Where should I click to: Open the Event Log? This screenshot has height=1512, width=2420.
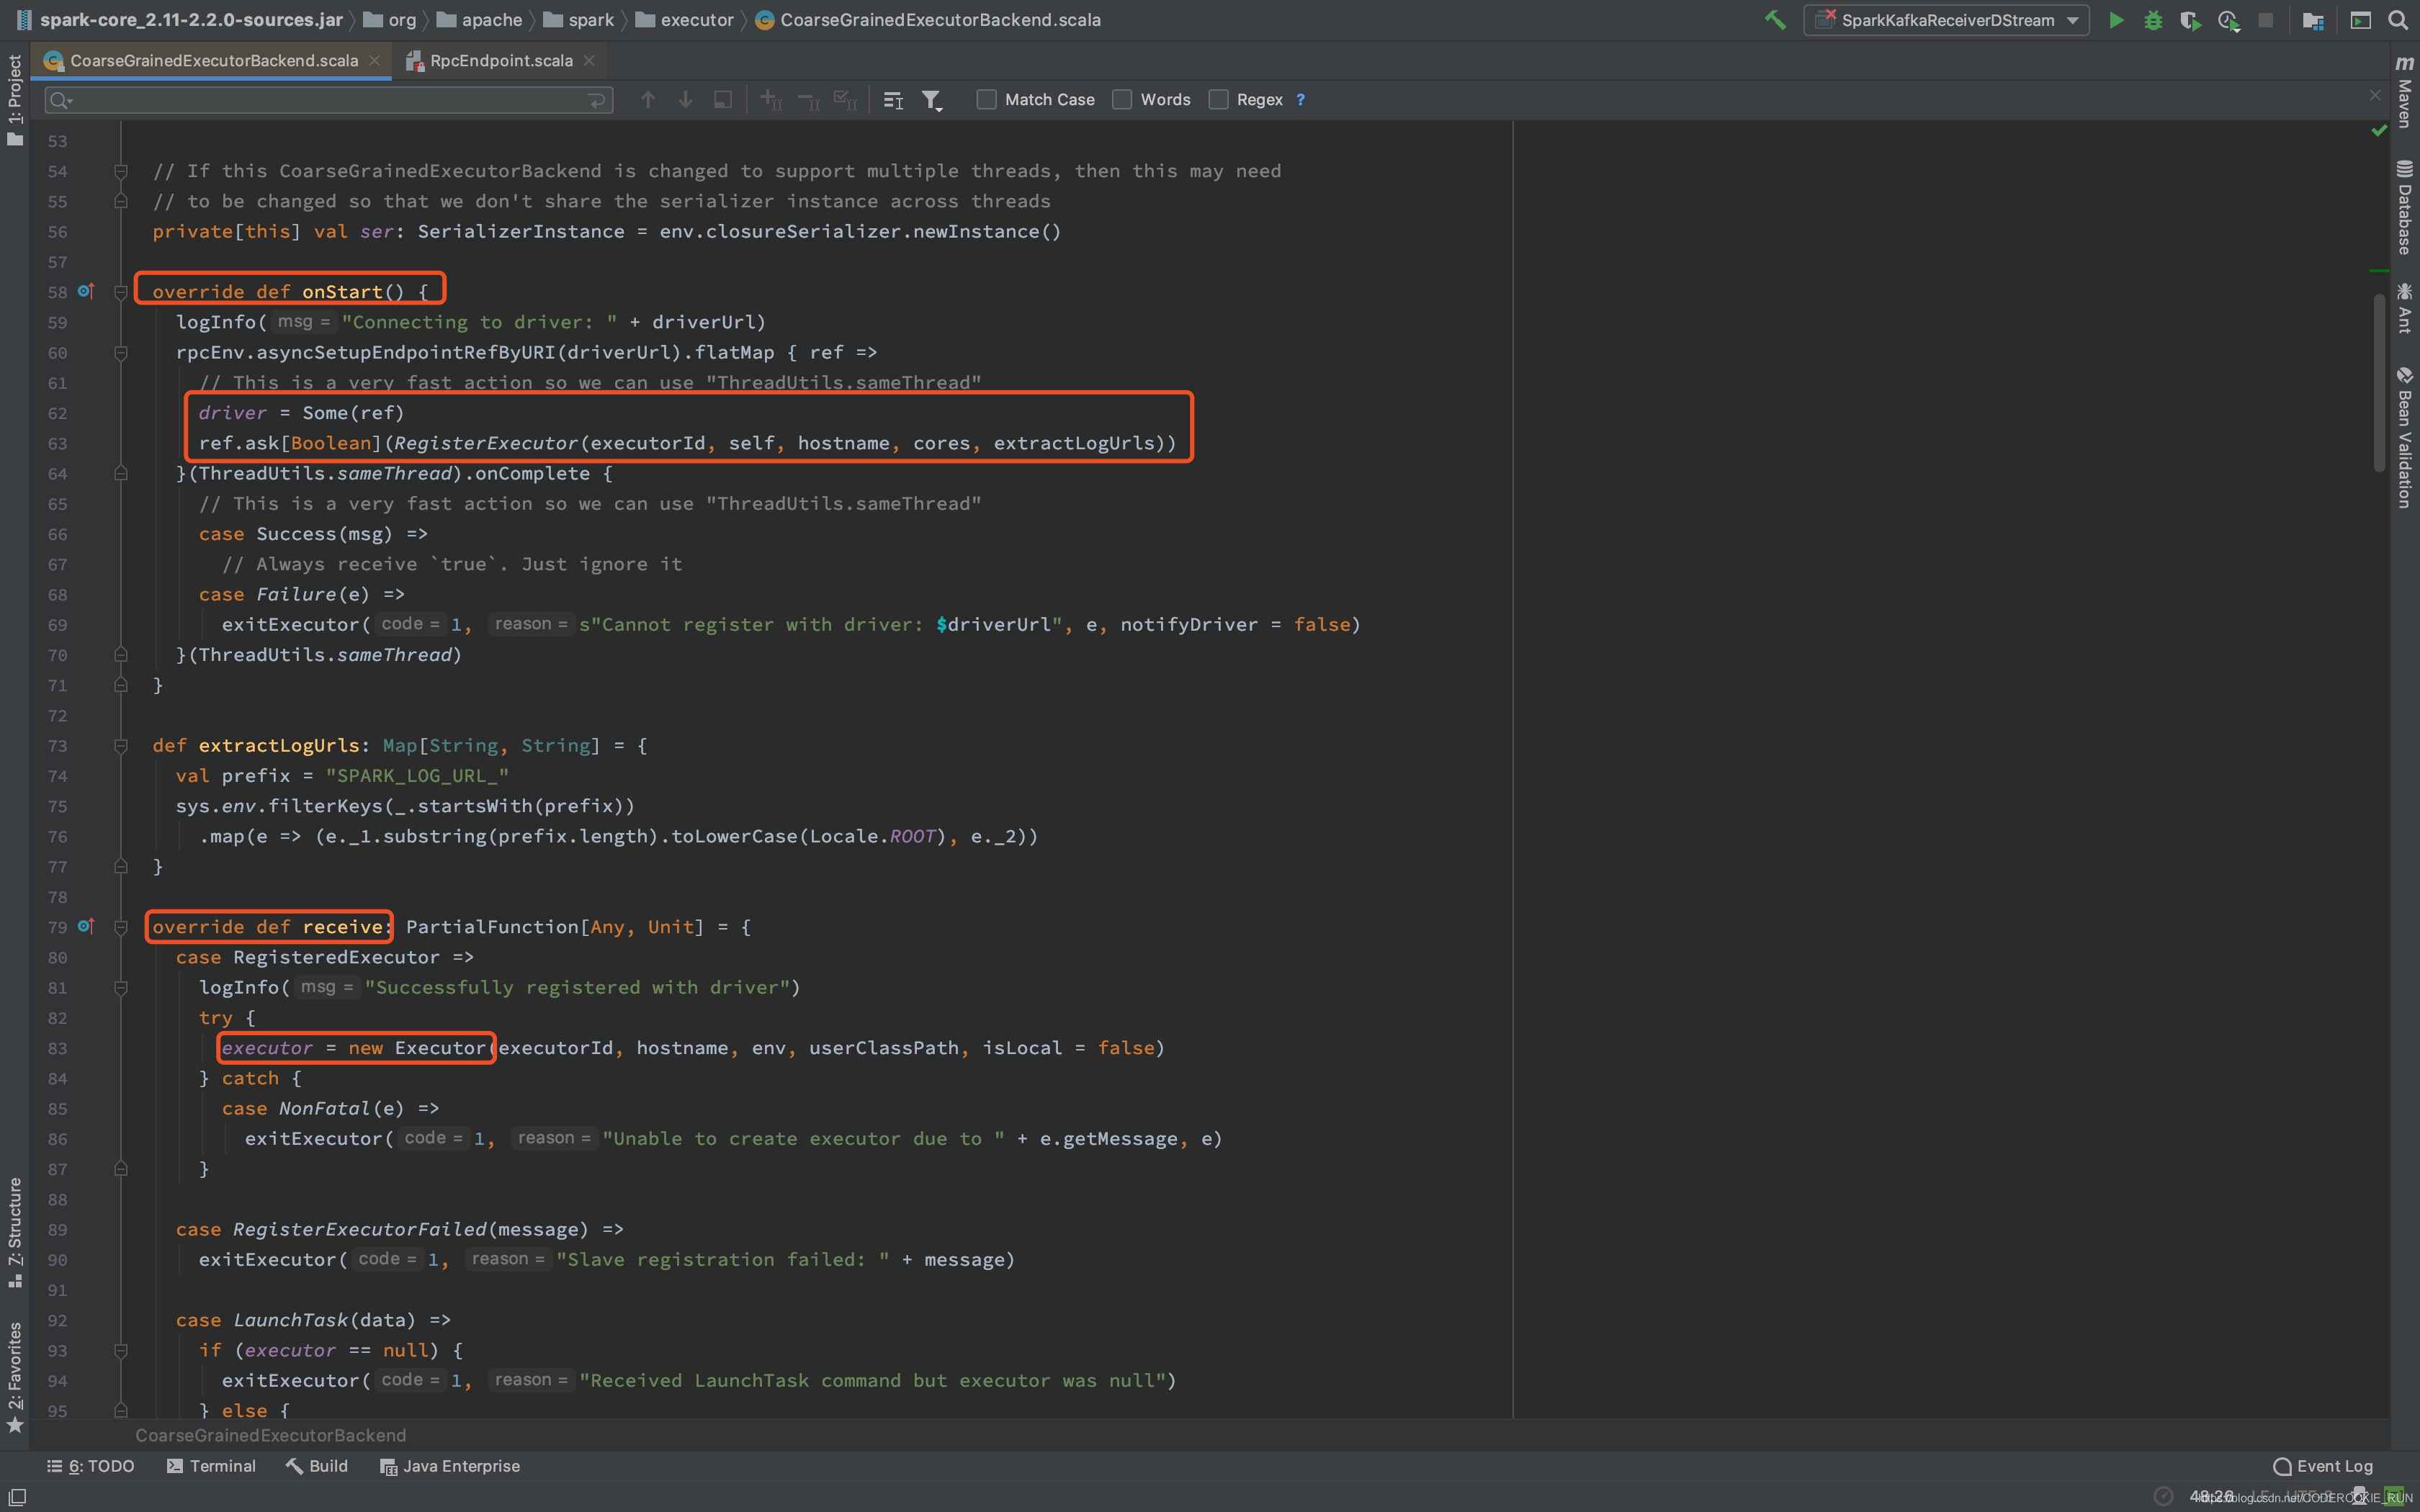2323,1466
